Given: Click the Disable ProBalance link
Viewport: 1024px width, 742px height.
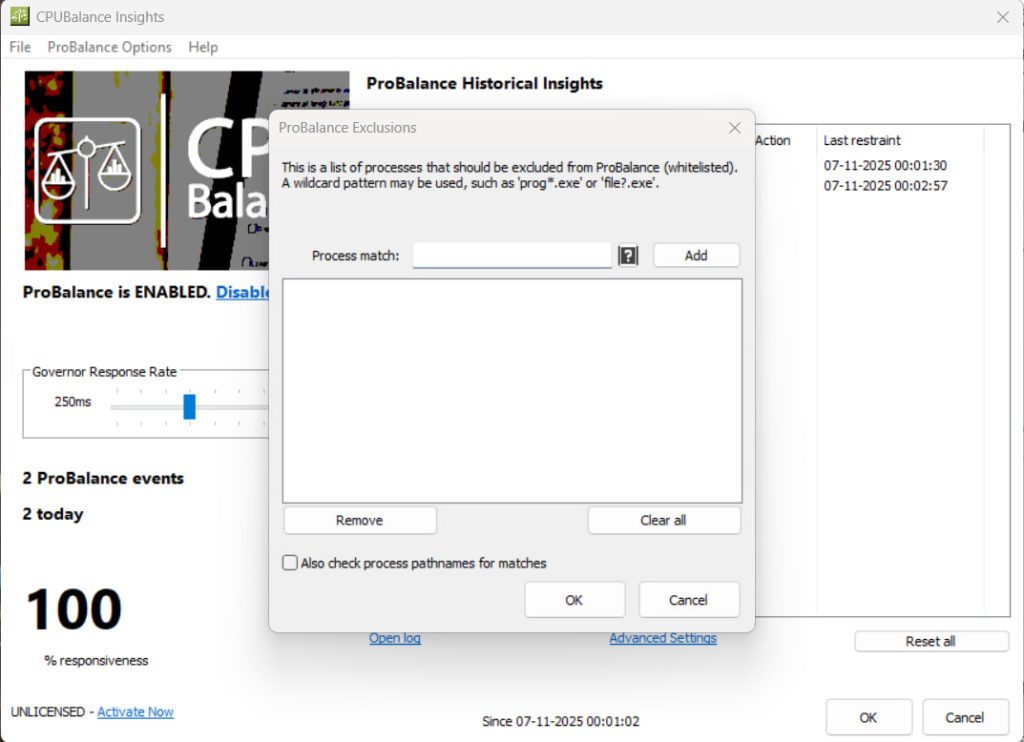Looking at the screenshot, I should click(242, 292).
